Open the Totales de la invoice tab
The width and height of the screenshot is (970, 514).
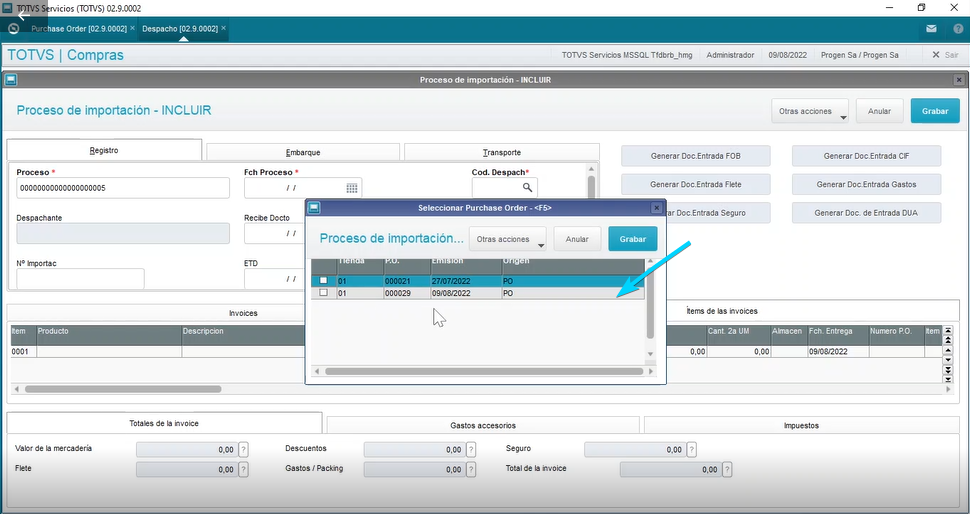pyautogui.click(x=164, y=423)
